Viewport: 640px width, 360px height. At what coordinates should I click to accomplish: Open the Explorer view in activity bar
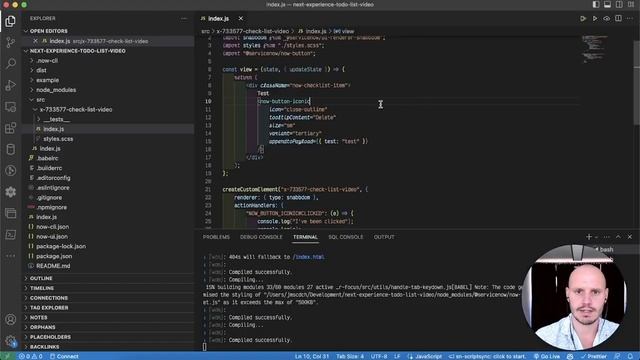point(11,21)
